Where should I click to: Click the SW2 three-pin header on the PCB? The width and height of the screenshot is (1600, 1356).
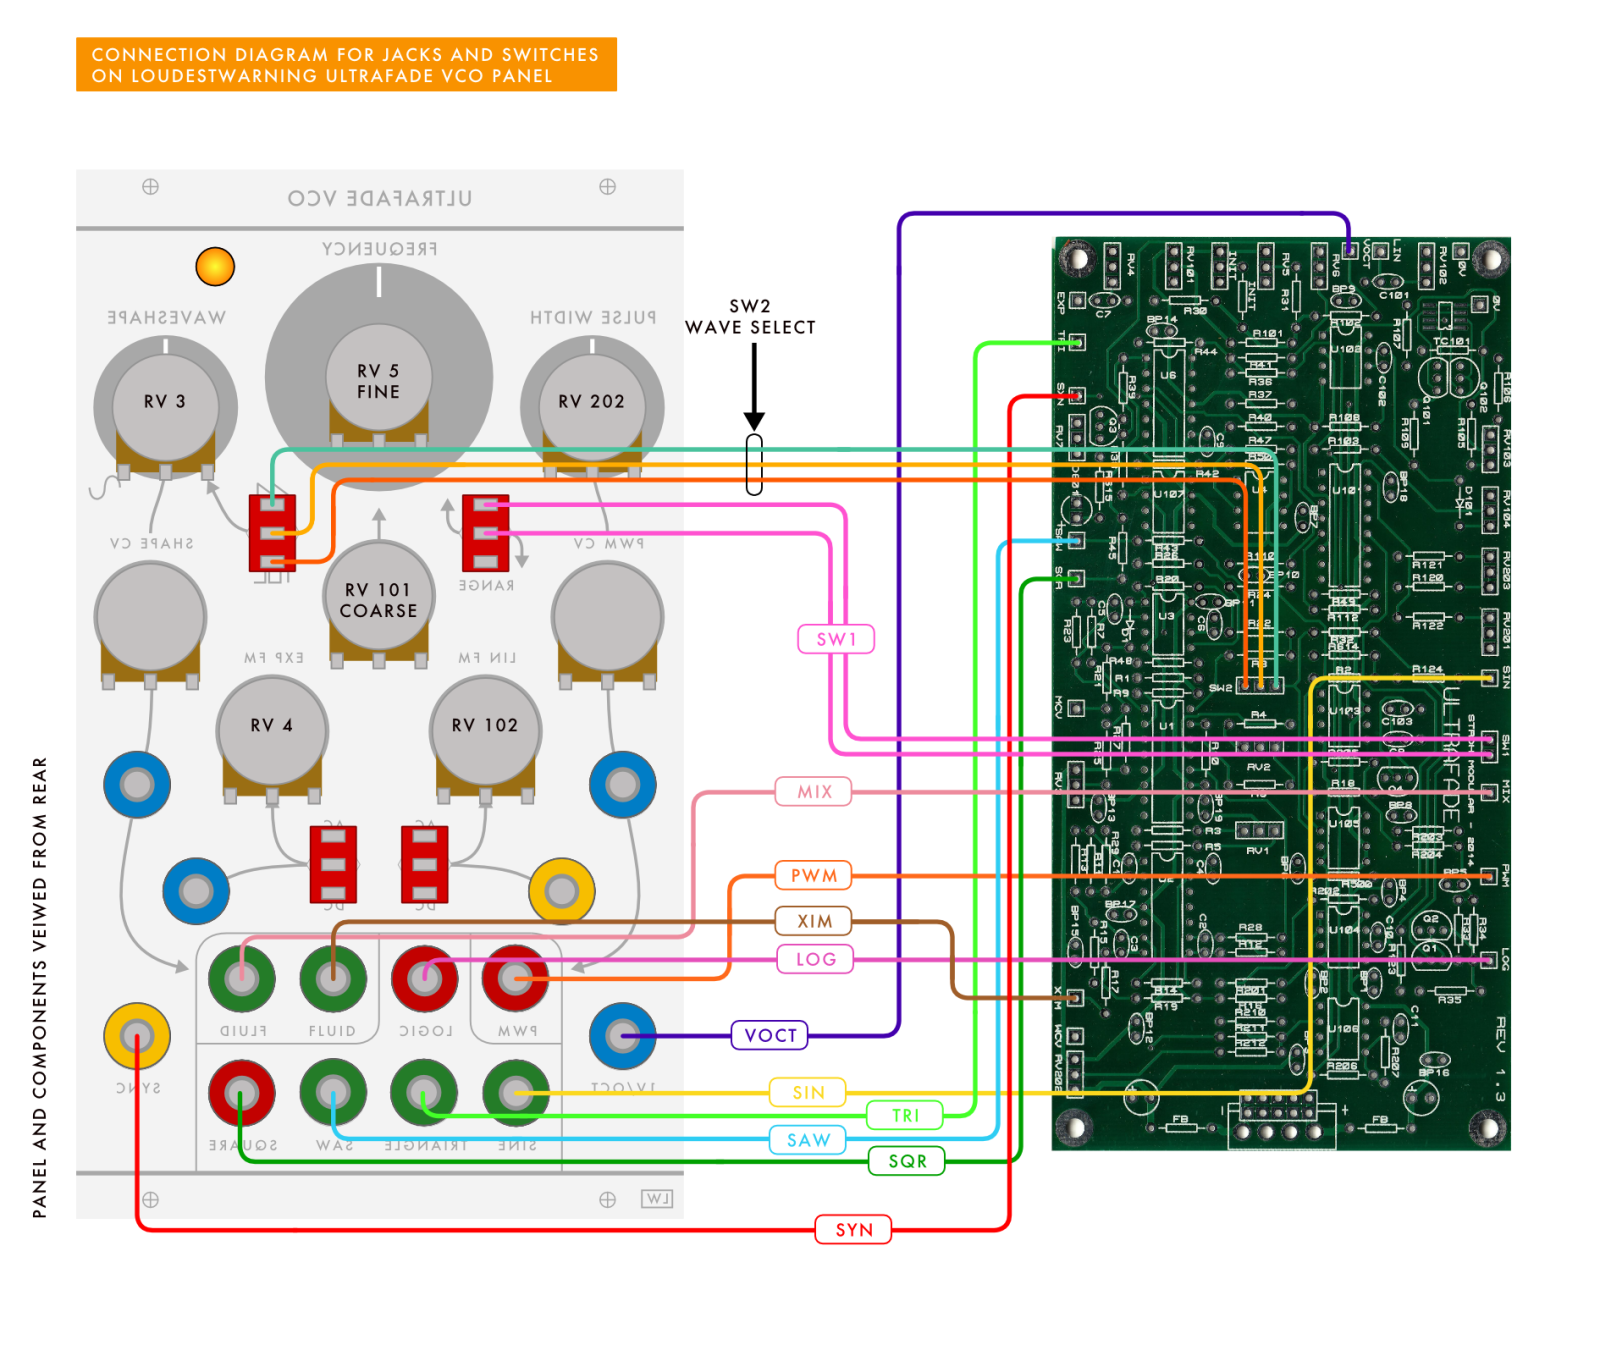click(x=1260, y=686)
